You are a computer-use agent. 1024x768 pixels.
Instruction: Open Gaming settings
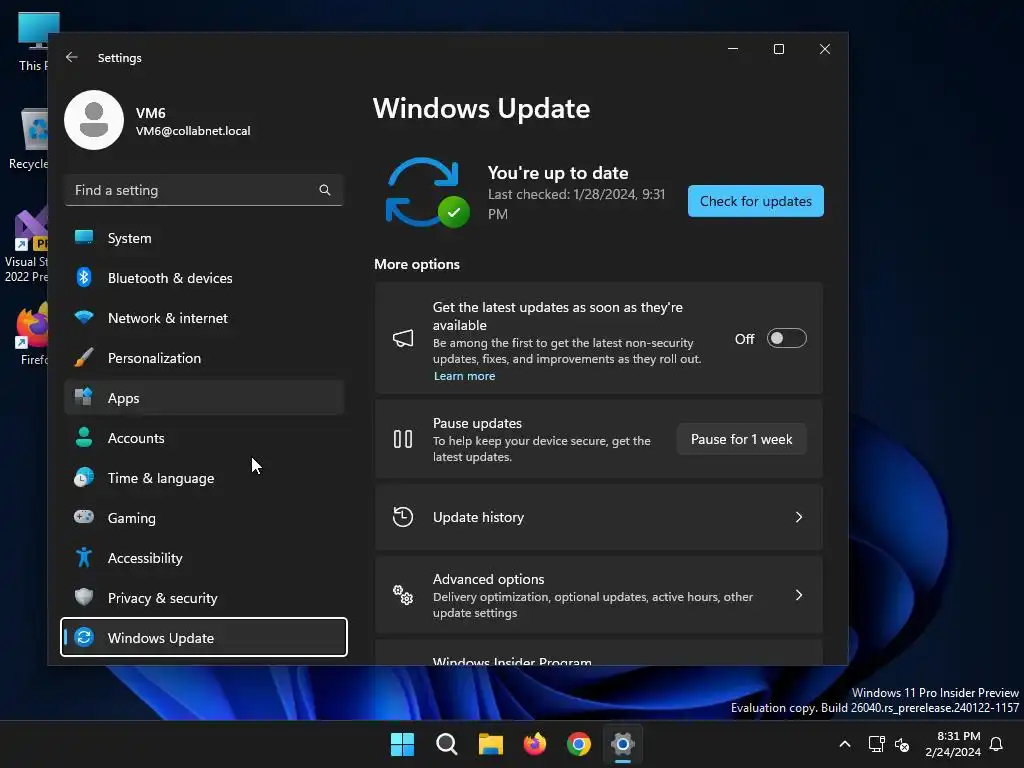point(204,517)
